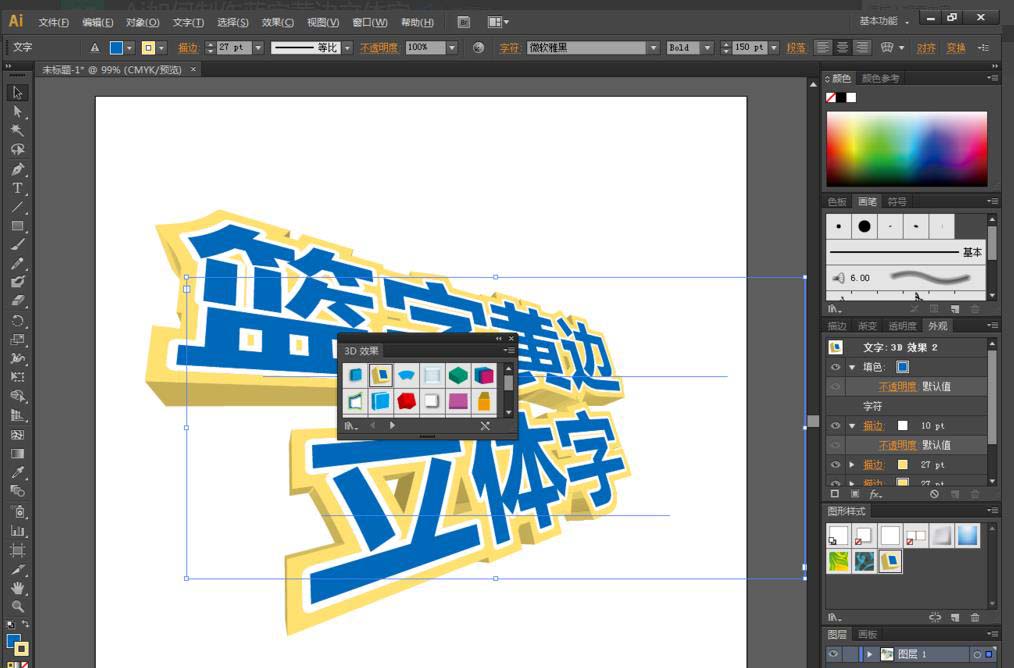Click the center align text icon
Image resolution: width=1014 pixels, height=668 pixels.
click(842, 47)
